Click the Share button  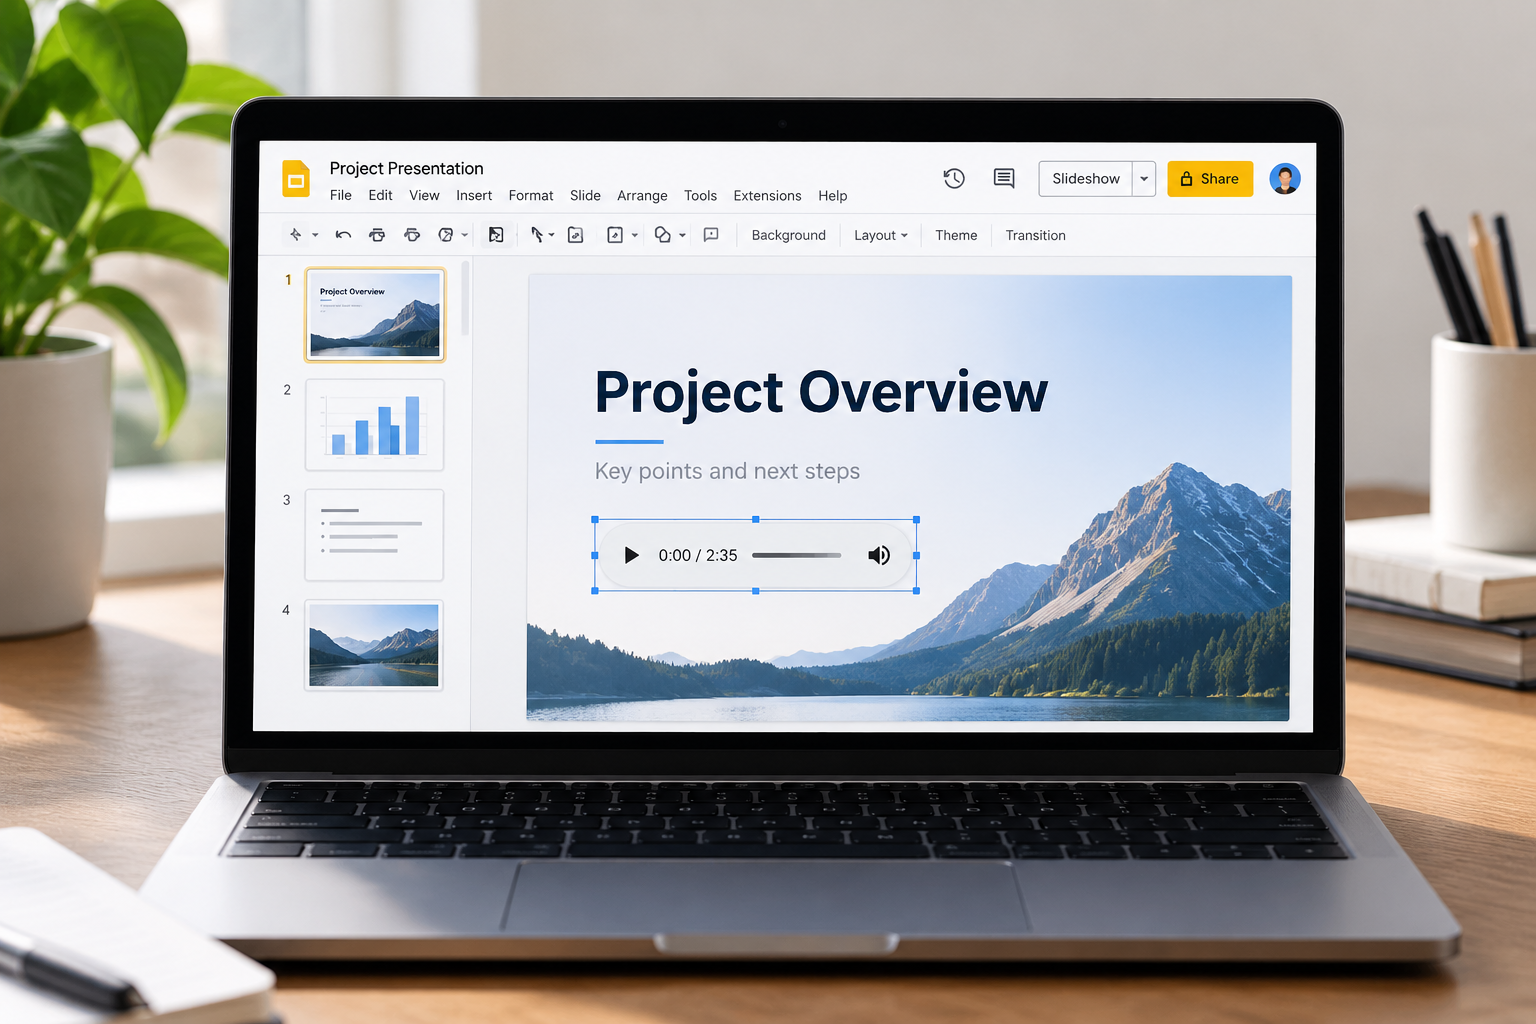coord(1210,179)
